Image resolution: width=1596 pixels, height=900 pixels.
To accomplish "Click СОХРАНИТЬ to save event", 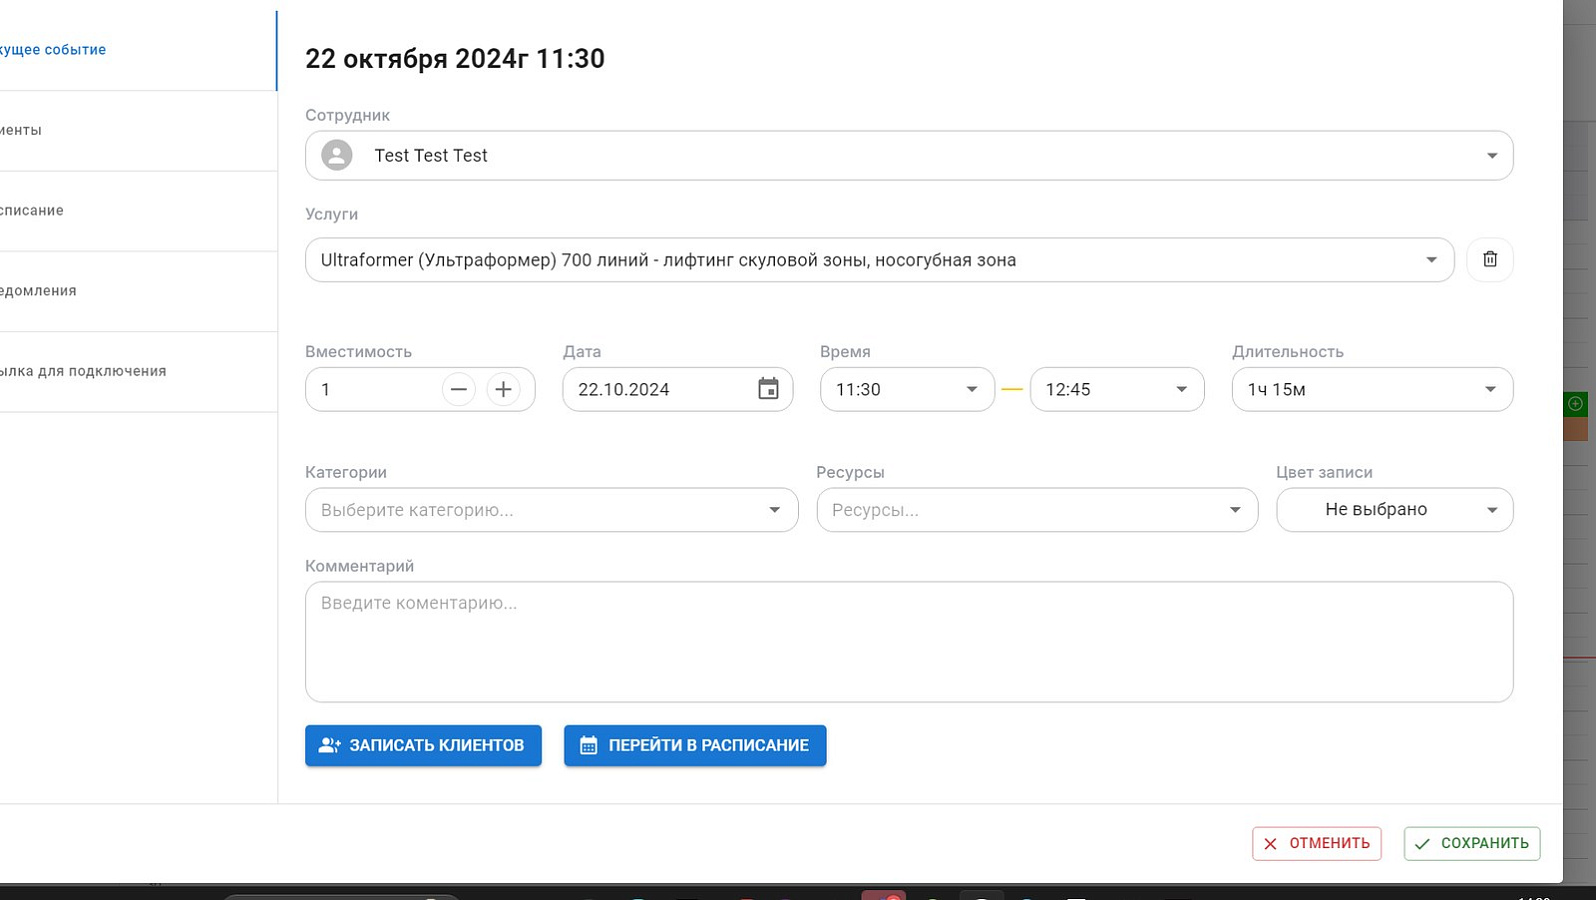I will [1471, 843].
